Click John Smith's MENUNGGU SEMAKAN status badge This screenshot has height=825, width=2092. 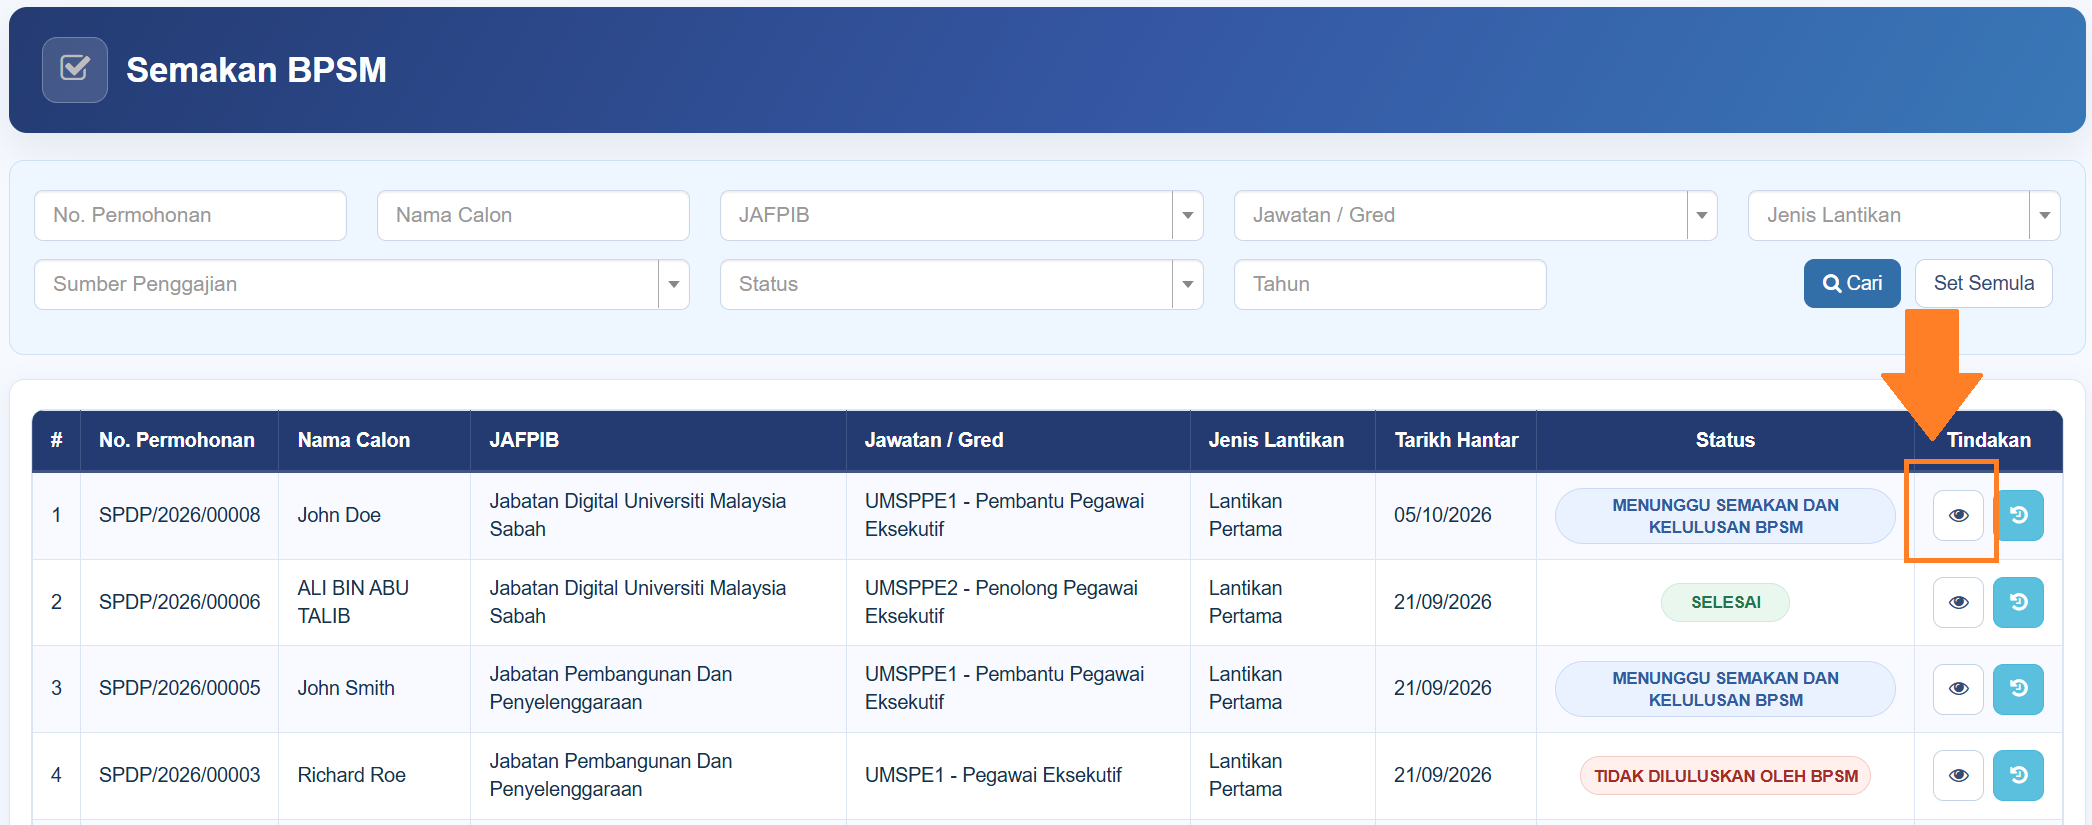click(x=1725, y=689)
